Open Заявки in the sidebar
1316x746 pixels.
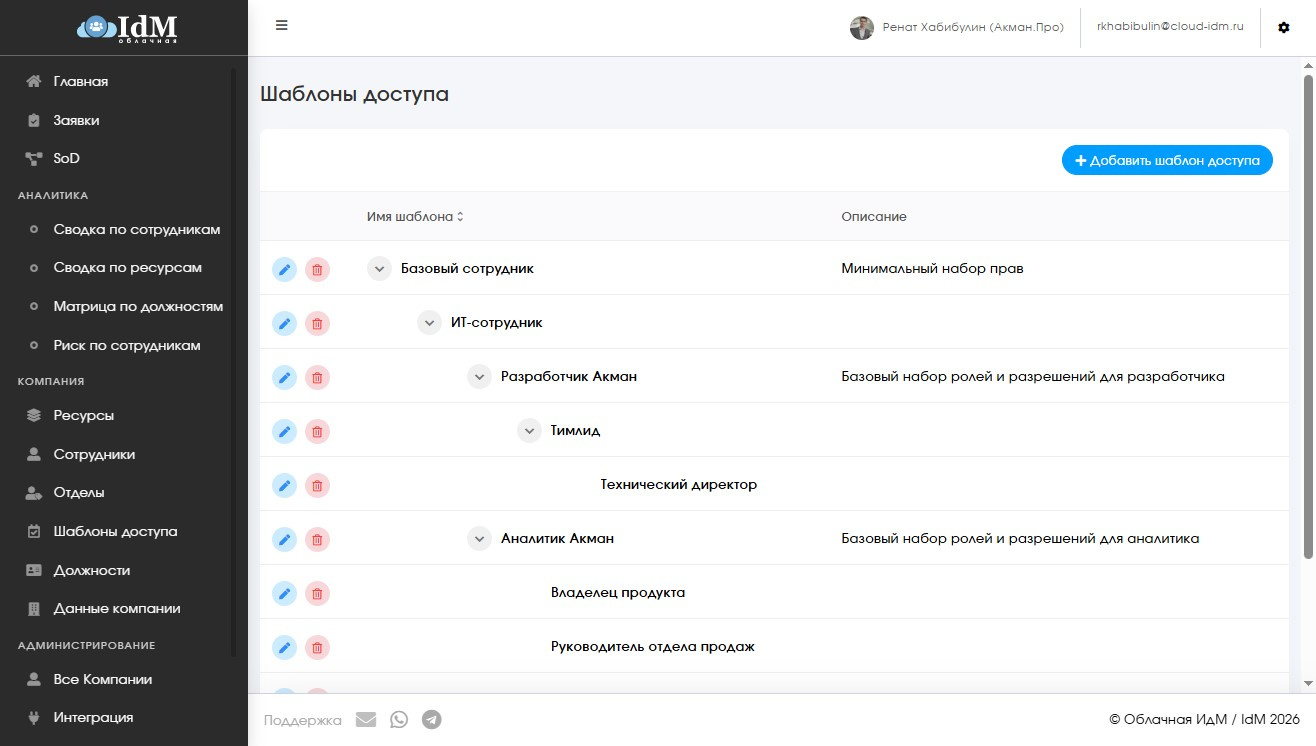pyautogui.click(x=76, y=120)
